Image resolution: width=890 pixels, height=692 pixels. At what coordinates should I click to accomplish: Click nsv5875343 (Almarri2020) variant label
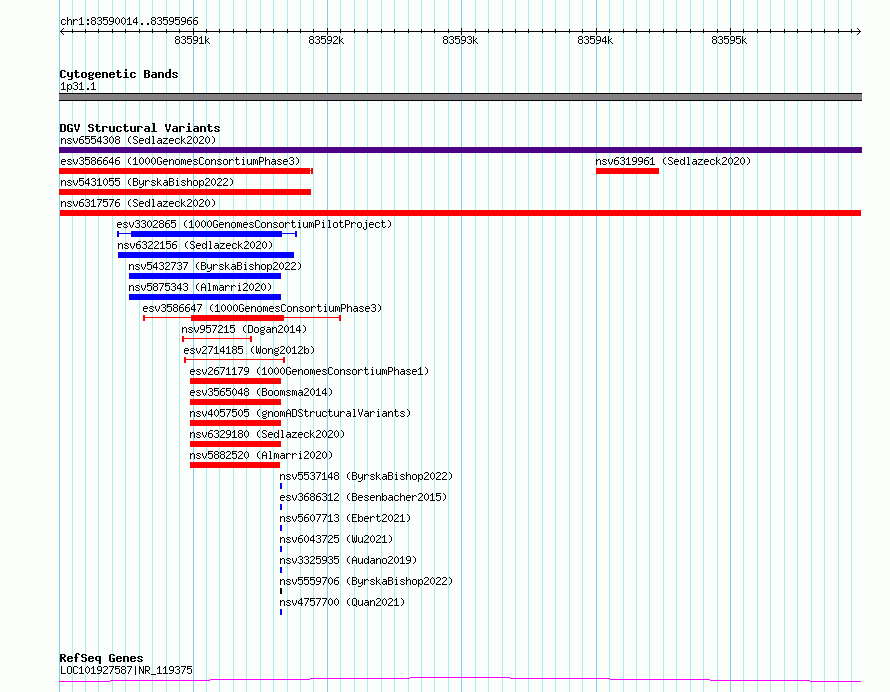(200, 287)
